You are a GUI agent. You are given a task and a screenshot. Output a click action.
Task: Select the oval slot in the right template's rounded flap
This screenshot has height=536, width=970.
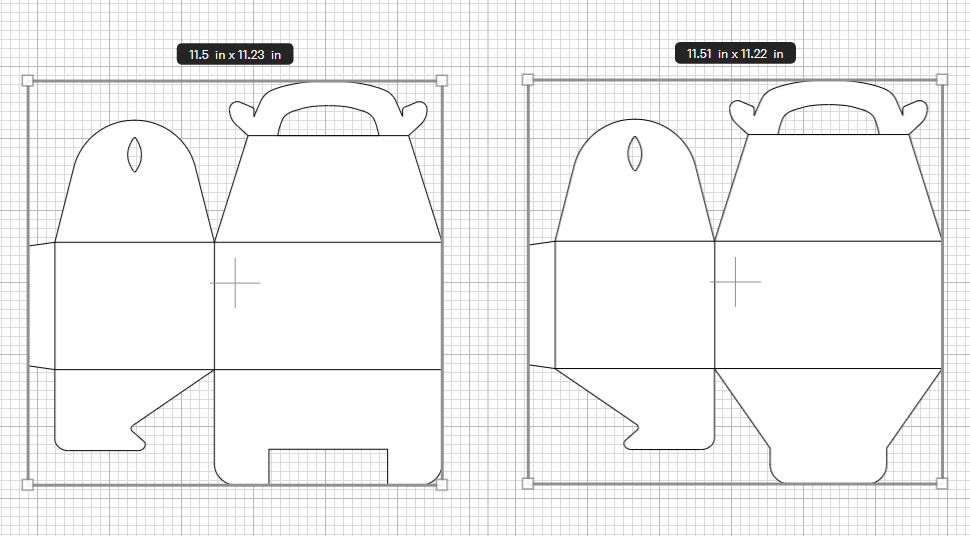coord(635,153)
